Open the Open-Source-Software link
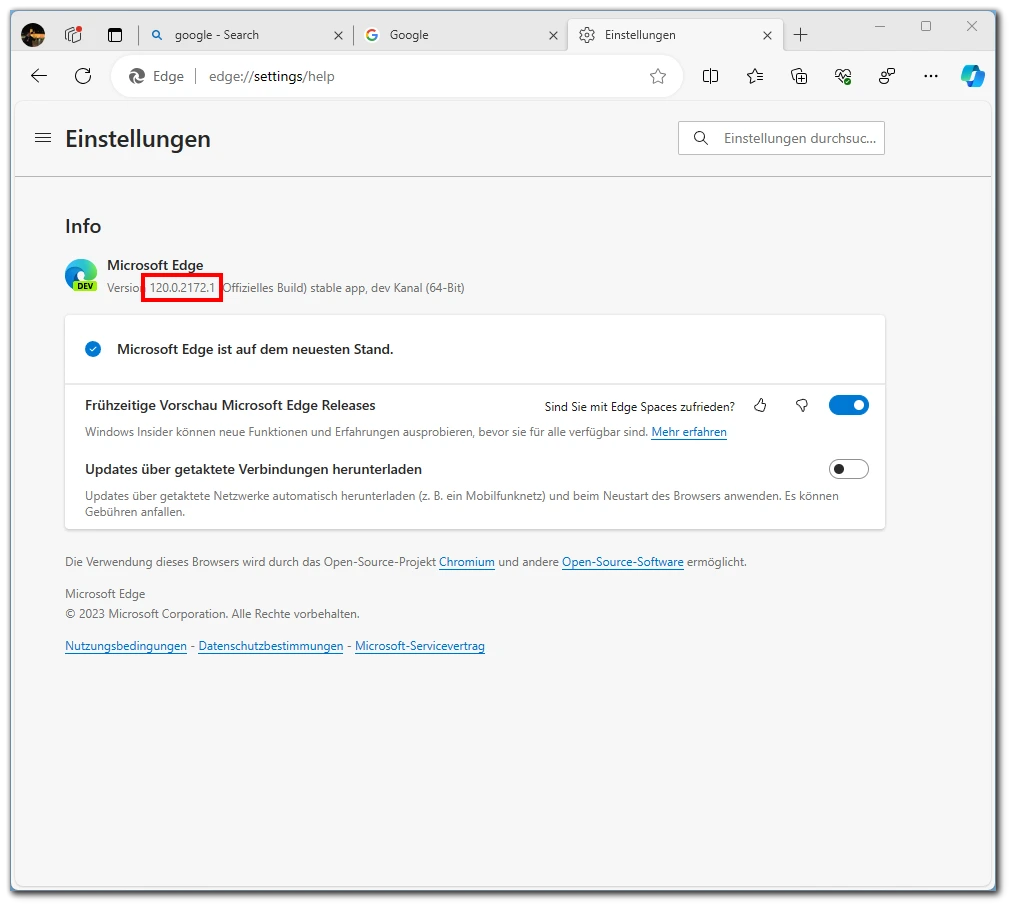 [623, 562]
